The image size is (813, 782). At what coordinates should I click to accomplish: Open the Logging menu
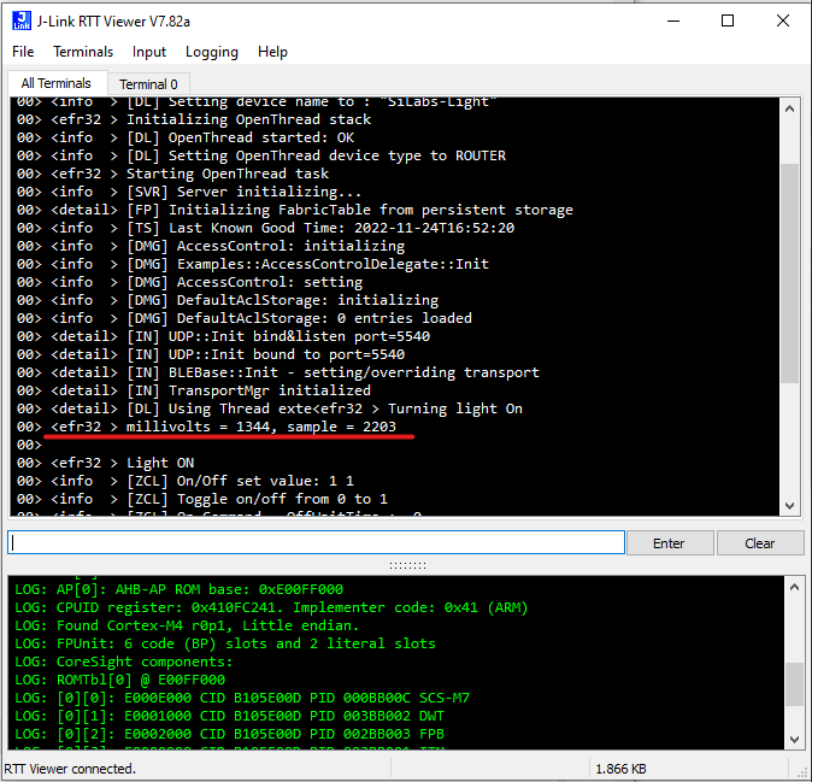point(211,52)
